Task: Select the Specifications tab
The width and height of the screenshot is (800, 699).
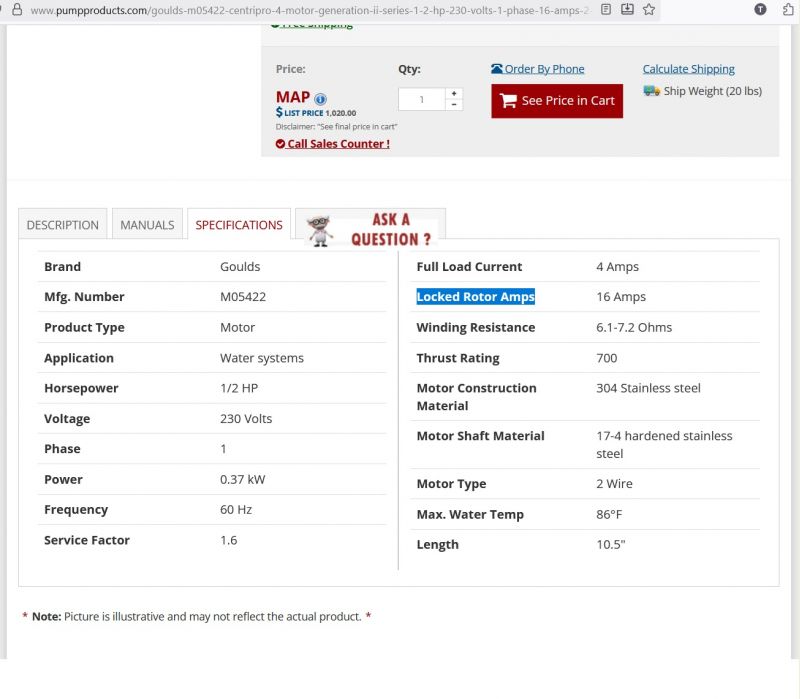Action: pyautogui.click(x=239, y=225)
